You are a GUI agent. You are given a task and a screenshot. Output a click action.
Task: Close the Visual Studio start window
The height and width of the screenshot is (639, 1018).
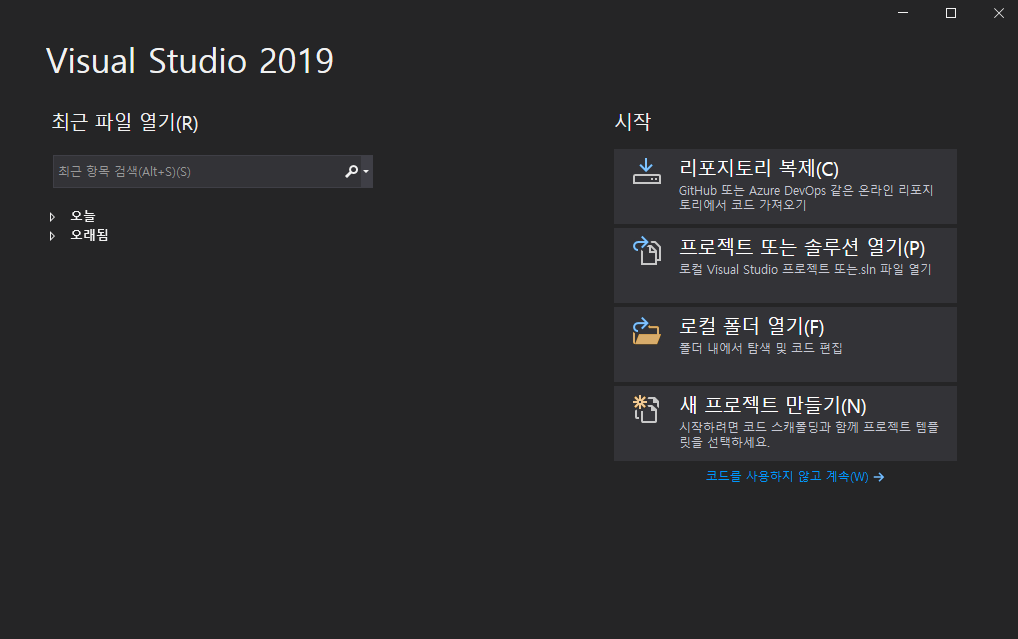point(999,13)
